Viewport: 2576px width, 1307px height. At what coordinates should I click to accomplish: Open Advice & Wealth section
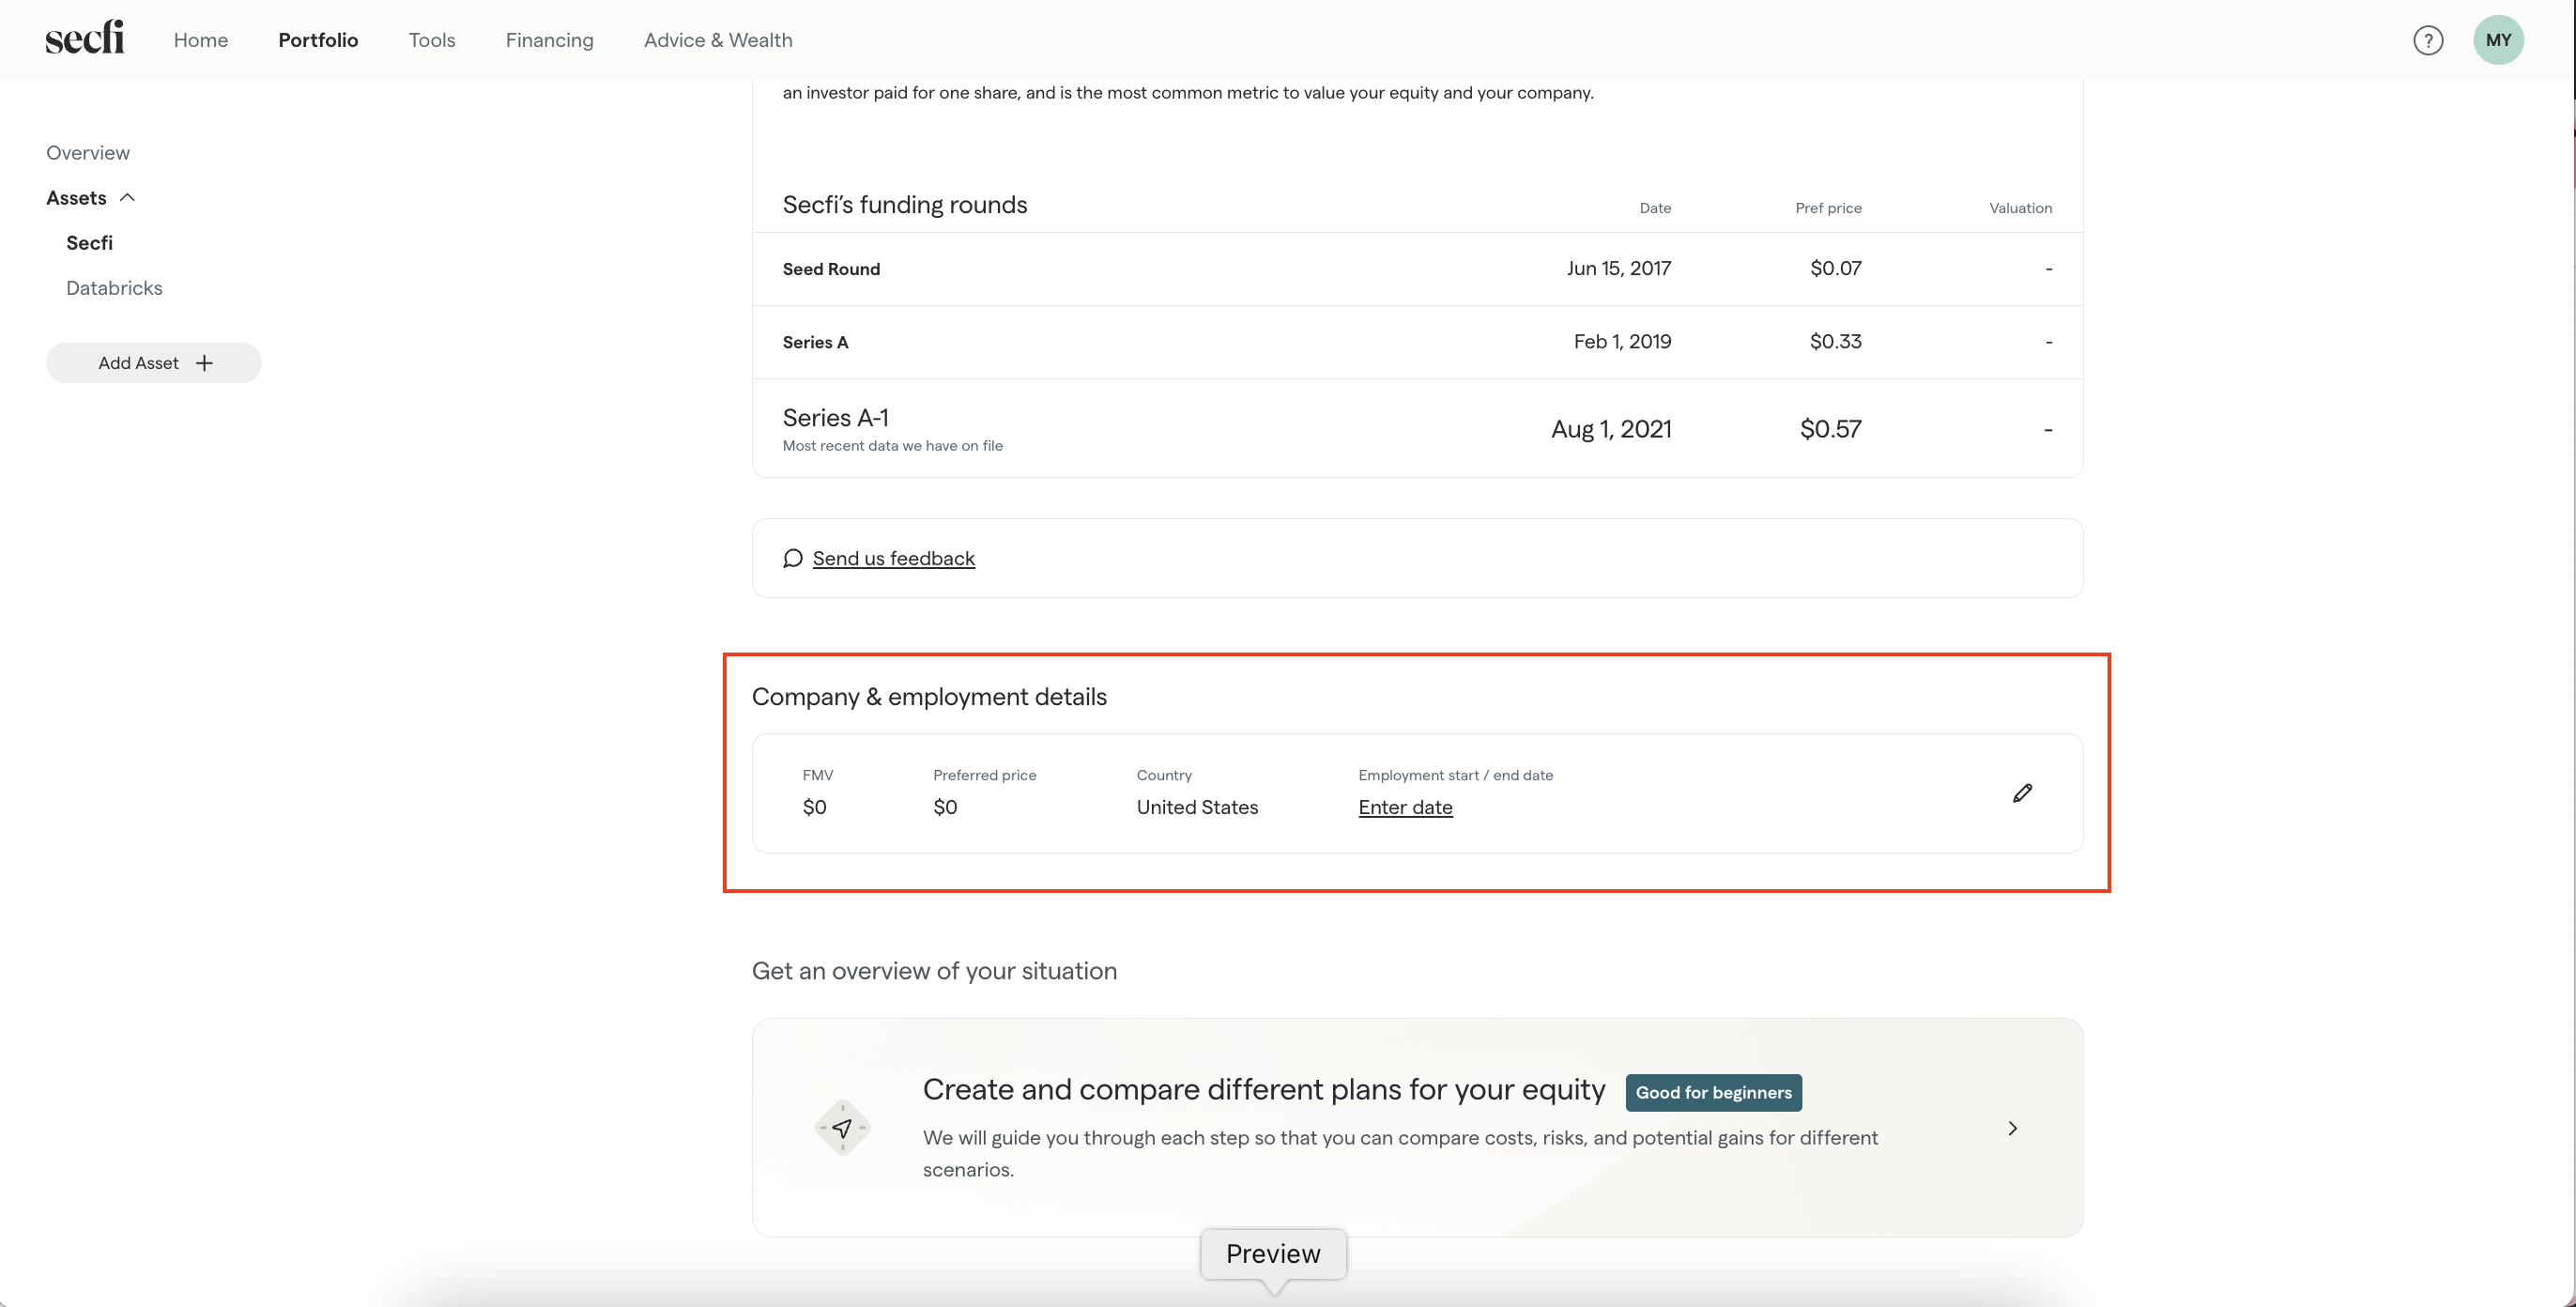[x=717, y=40]
